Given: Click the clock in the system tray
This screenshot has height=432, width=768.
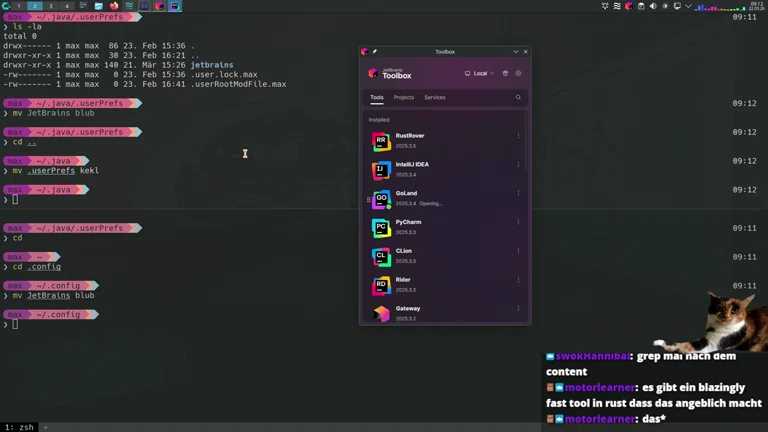Looking at the screenshot, I should click(757, 6).
